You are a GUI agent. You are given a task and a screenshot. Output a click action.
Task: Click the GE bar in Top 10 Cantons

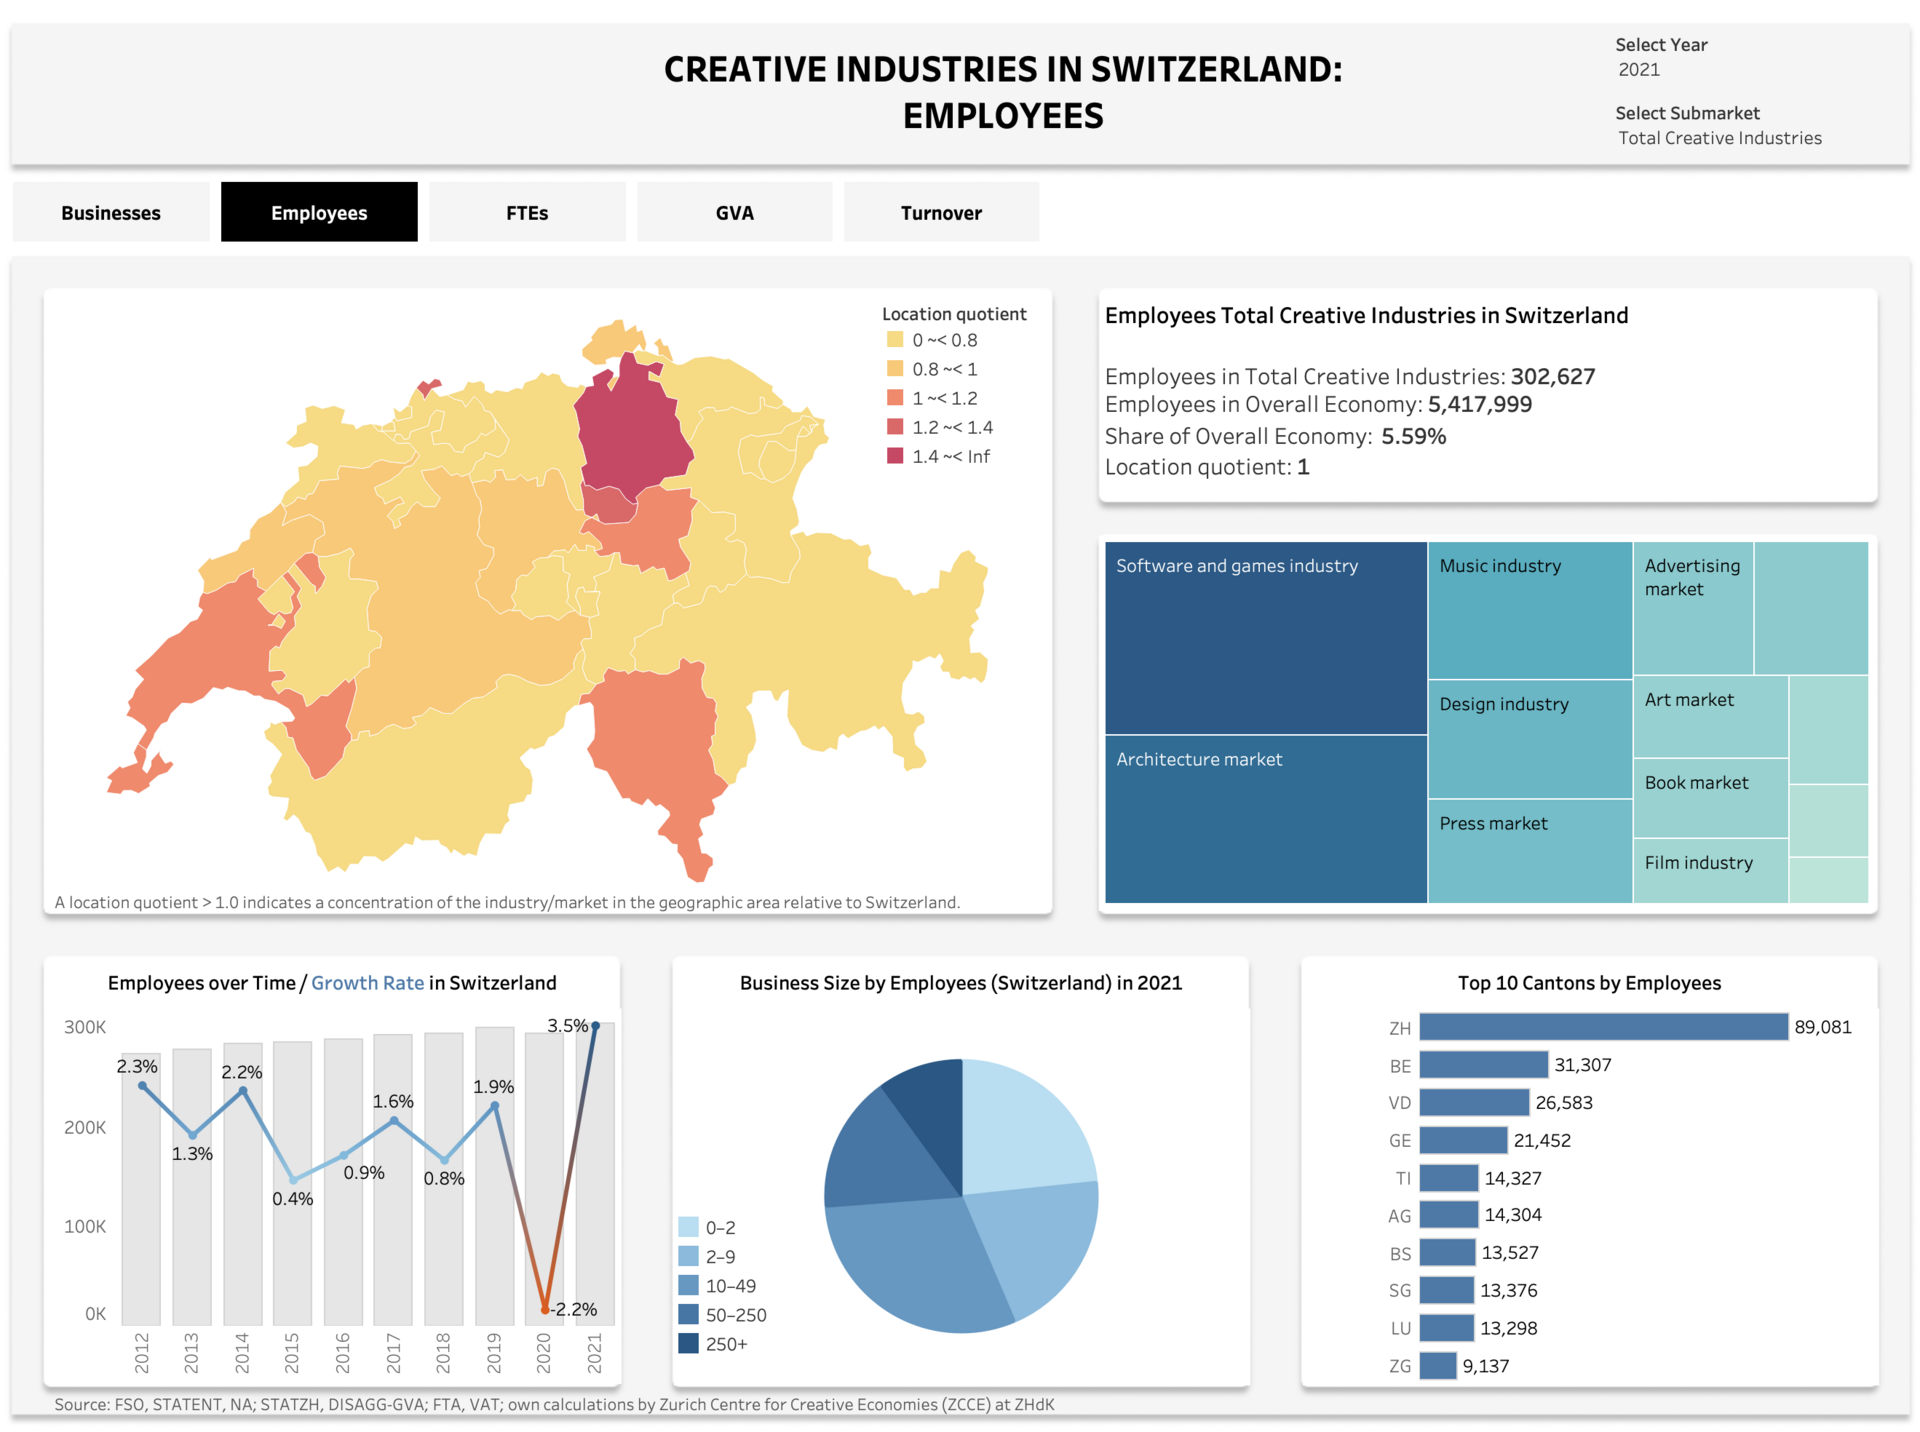[1463, 1140]
